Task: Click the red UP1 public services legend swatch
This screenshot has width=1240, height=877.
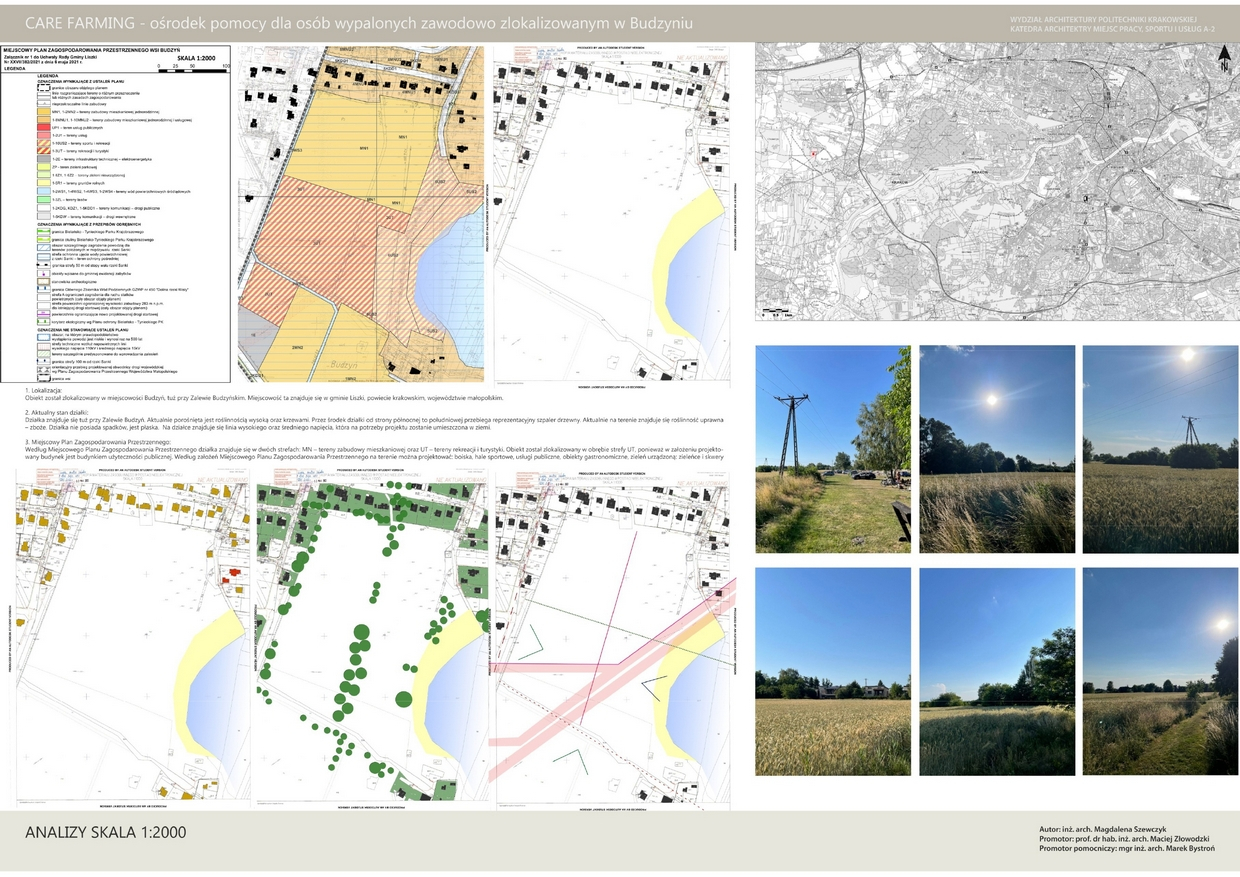Action: tap(43, 128)
